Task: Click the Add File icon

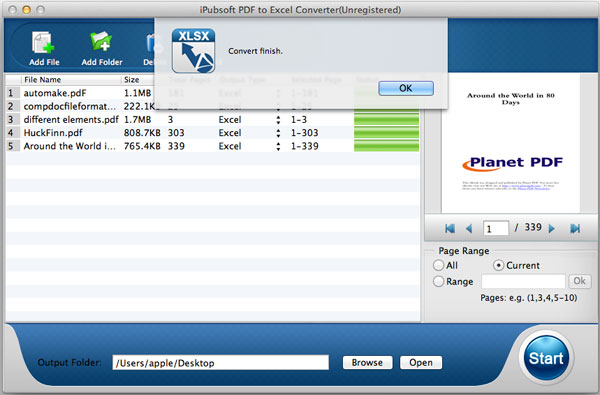Action: coord(44,42)
